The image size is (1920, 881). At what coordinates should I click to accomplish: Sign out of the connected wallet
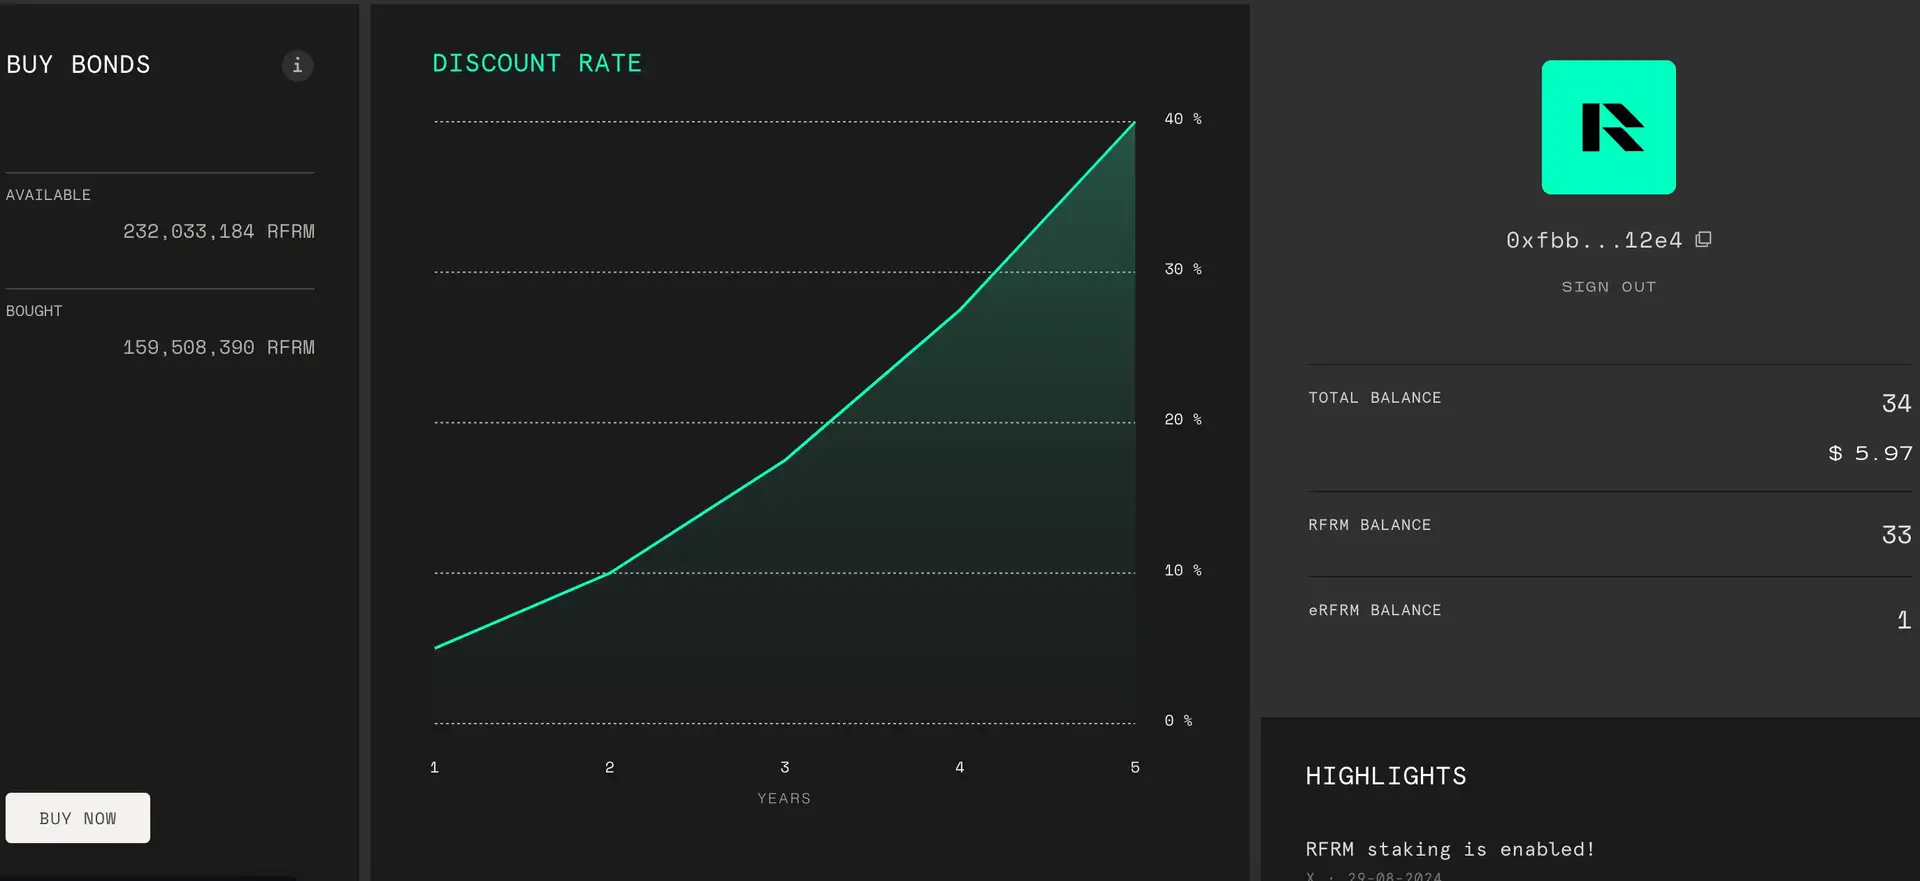(x=1608, y=287)
